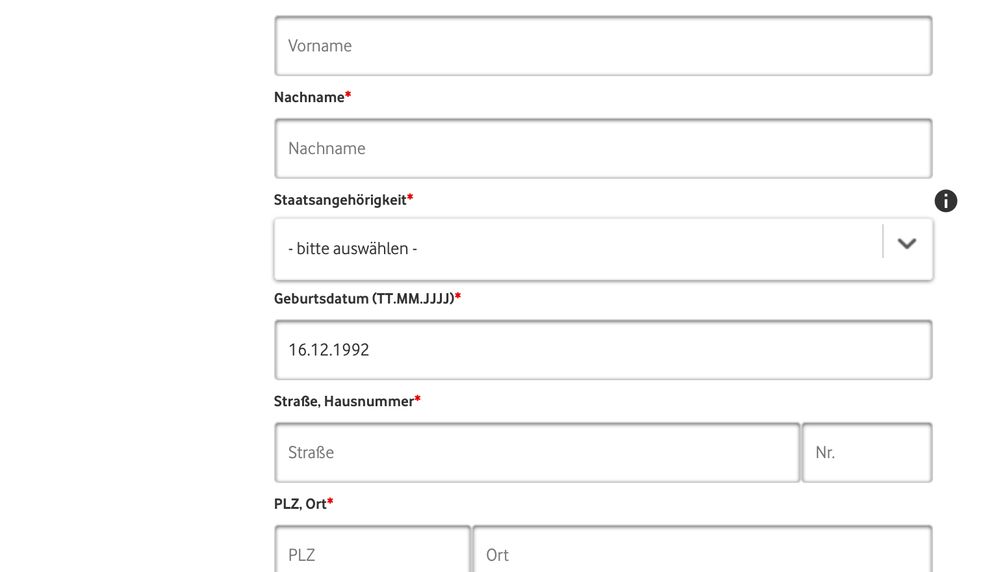Click the Geburtsdatum (TT.MM.JJJJ) label
Viewport: 998px width, 572px height.
(x=363, y=299)
